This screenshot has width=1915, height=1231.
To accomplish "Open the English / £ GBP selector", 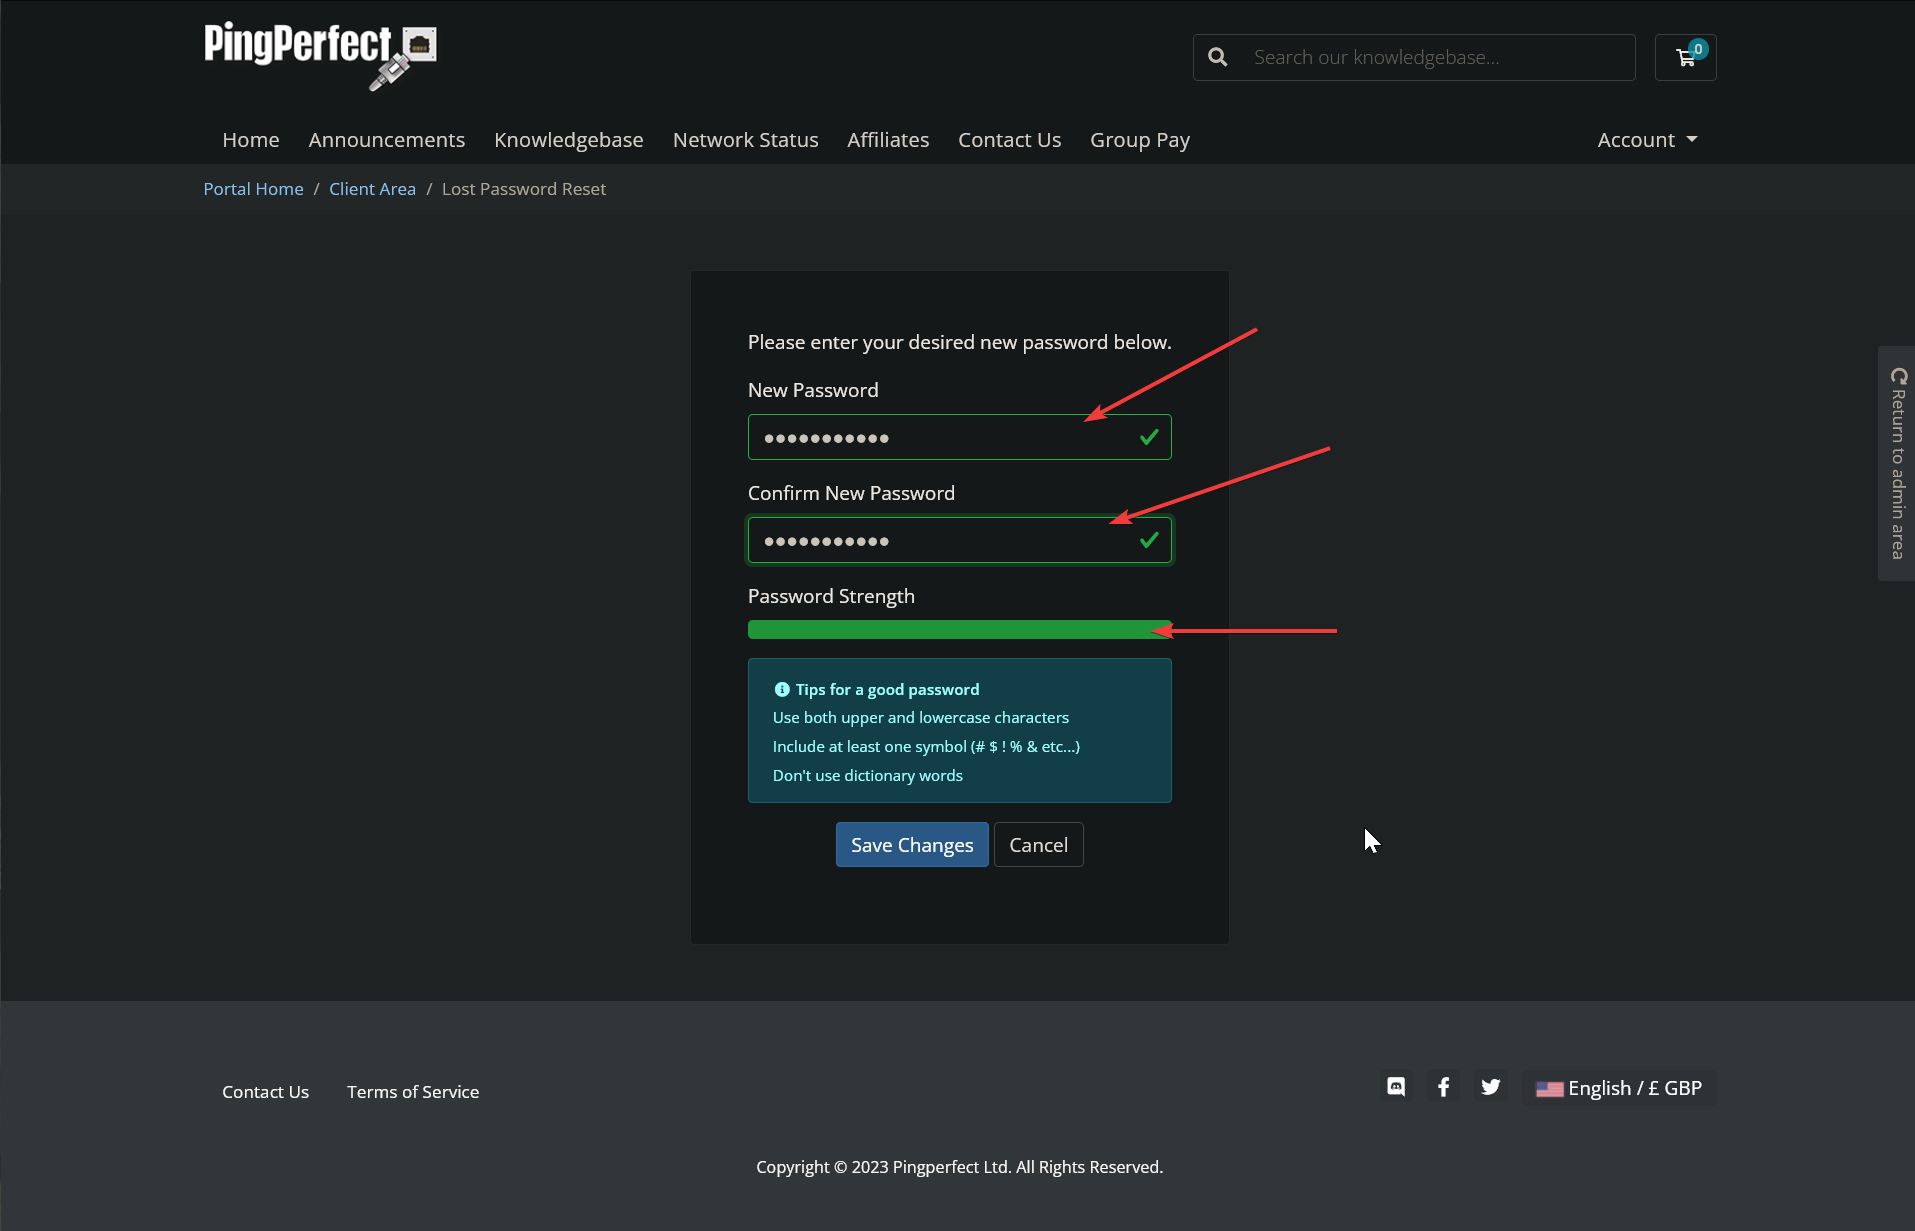I will pyautogui.click(x=1618, y=1088).
